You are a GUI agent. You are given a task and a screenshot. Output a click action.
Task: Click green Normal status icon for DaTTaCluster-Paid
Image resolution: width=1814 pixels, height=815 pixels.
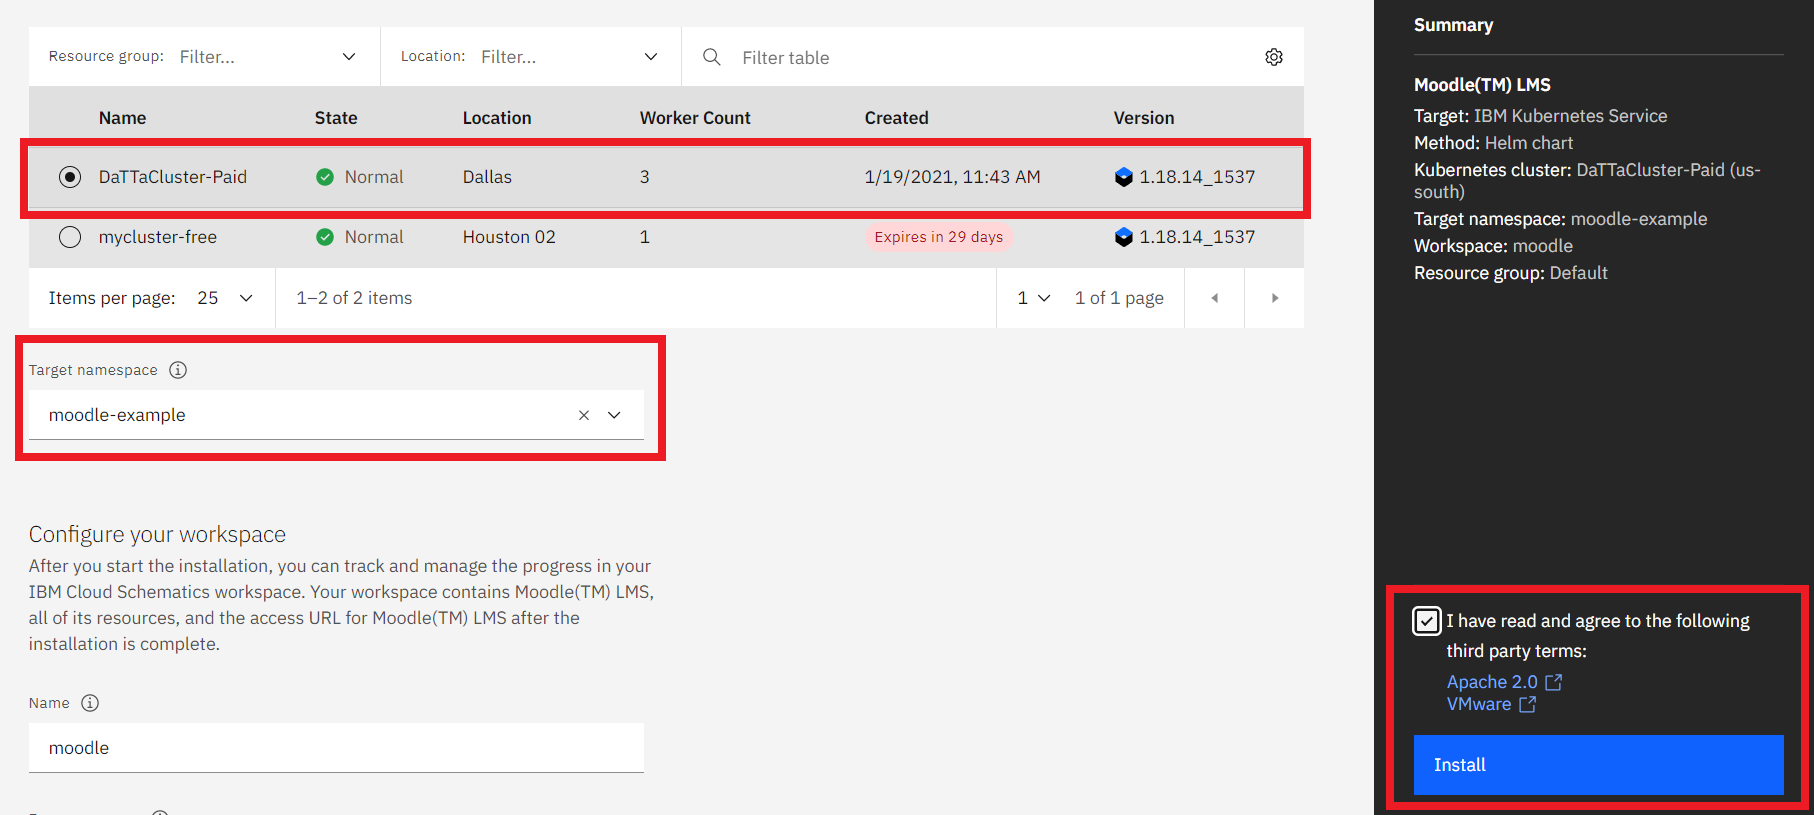325,177
